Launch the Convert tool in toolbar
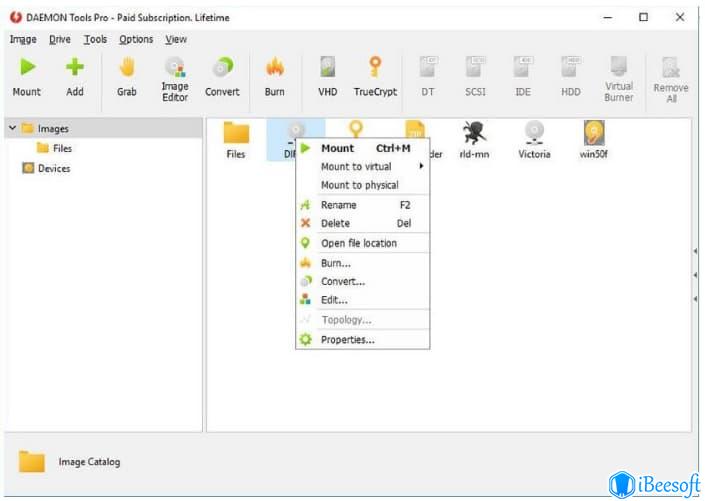This screenshot has width=705, height=501. pos(222,76)
